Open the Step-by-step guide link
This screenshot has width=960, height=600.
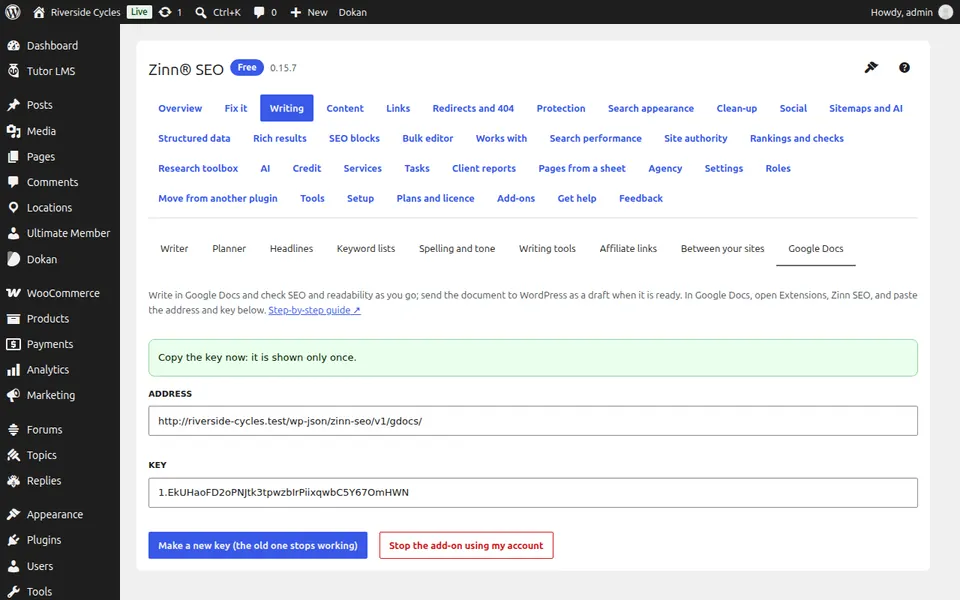pos(314,310)
